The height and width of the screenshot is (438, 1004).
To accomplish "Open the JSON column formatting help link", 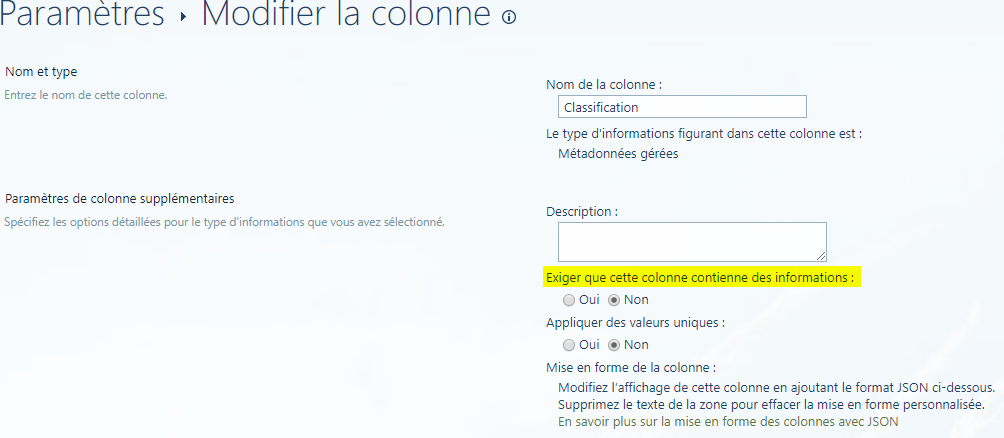I will 728,422.
